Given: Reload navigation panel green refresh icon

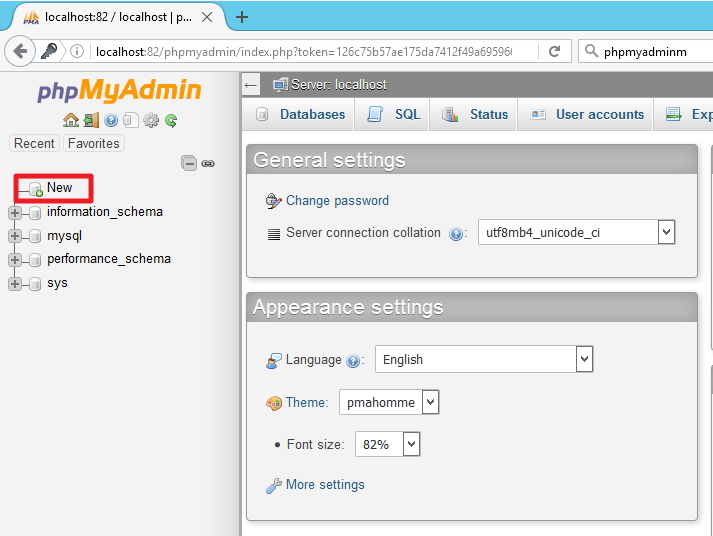Looking at the screenshot, I should click(171, 120).
